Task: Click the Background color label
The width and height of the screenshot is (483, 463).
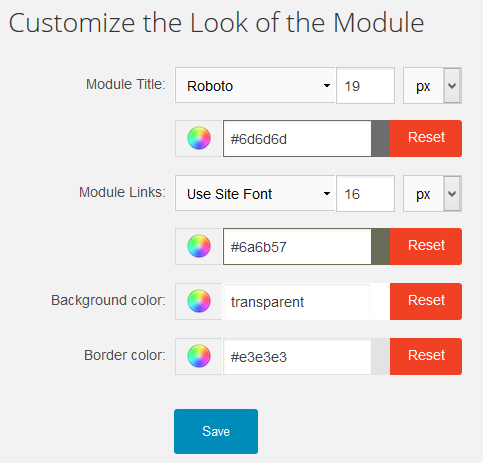Action: point(108,300)
